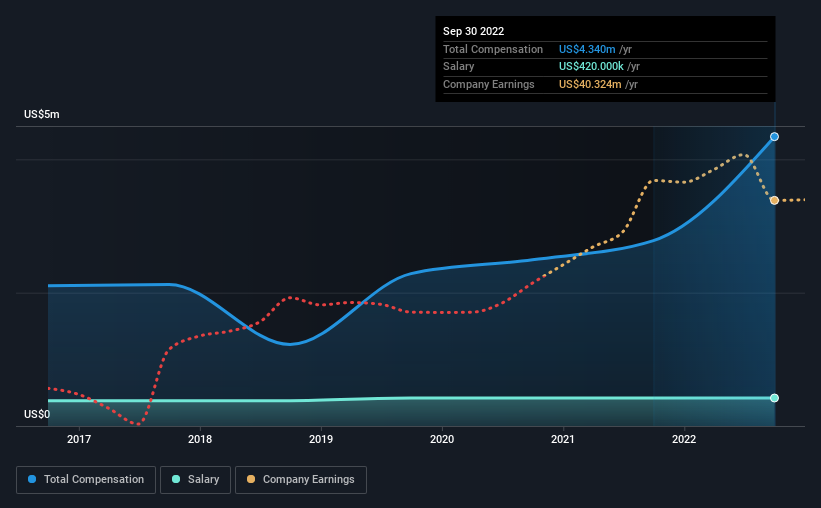Click the US$4.340m total compensation value

(x=587, y=49)
